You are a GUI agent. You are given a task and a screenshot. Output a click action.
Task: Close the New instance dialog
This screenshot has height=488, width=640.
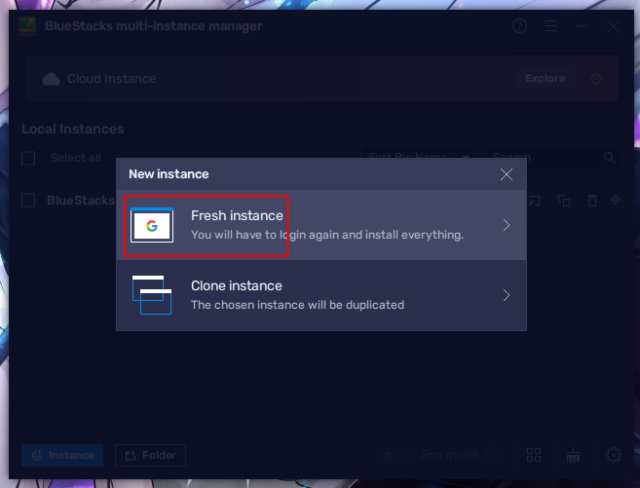coord(506,174)
